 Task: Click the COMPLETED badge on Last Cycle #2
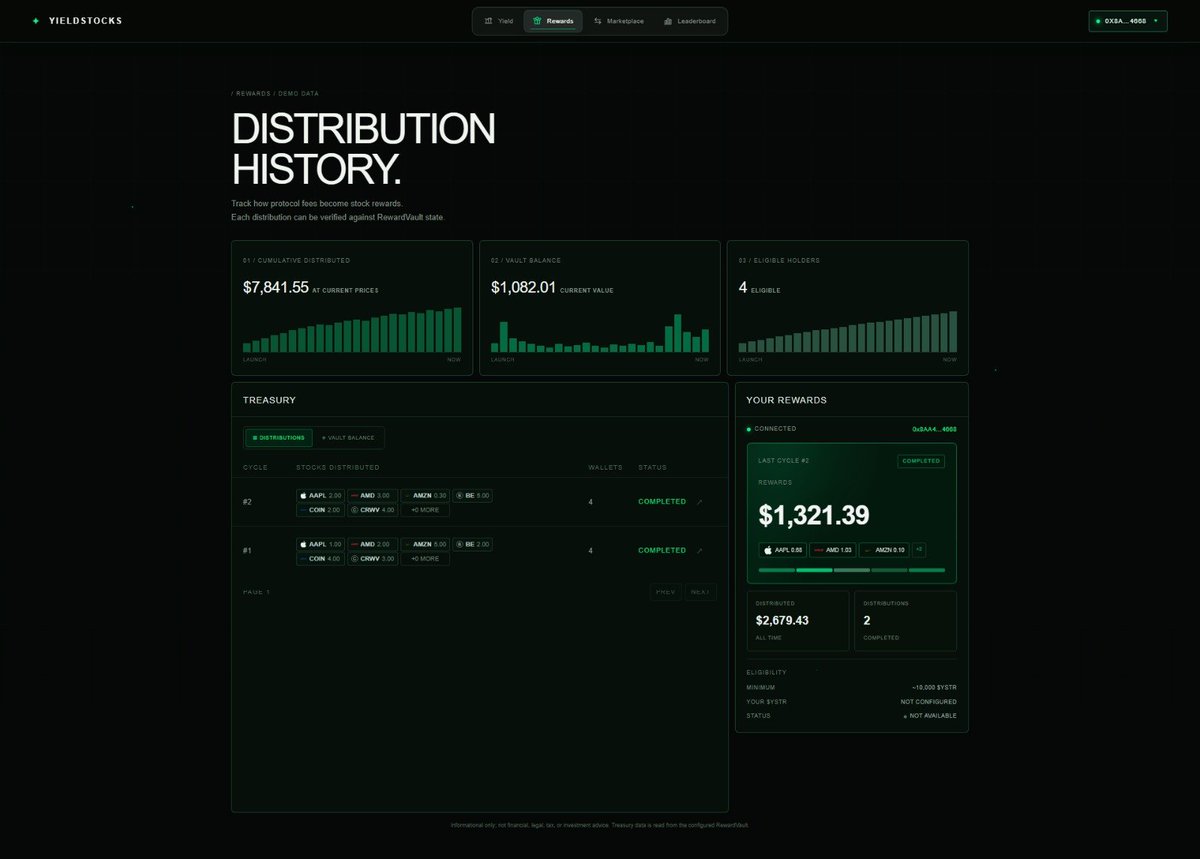click(x=921, y=461)
